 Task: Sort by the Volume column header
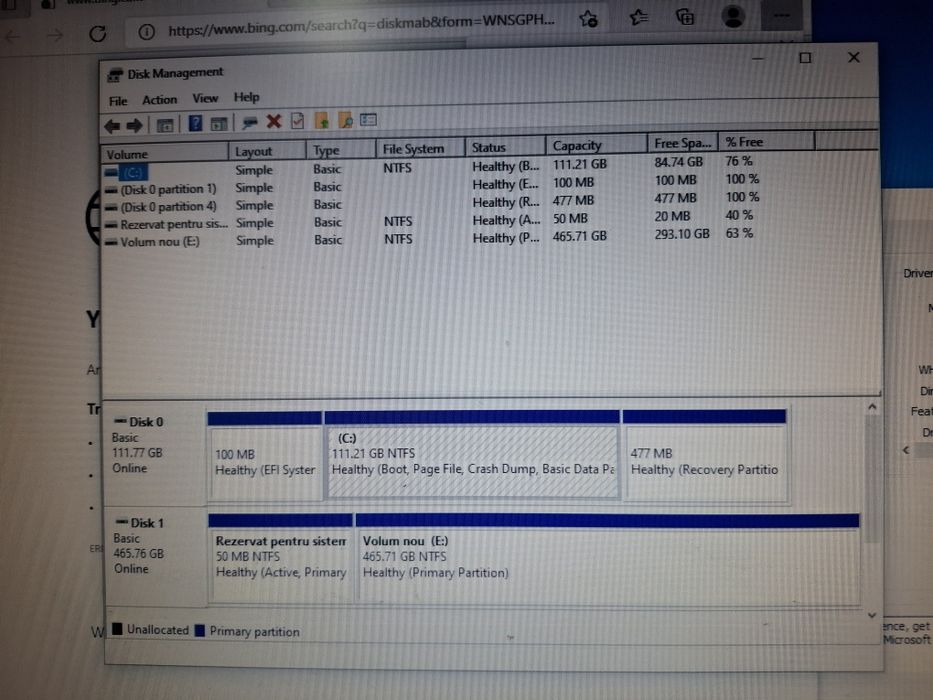point(165,154)
